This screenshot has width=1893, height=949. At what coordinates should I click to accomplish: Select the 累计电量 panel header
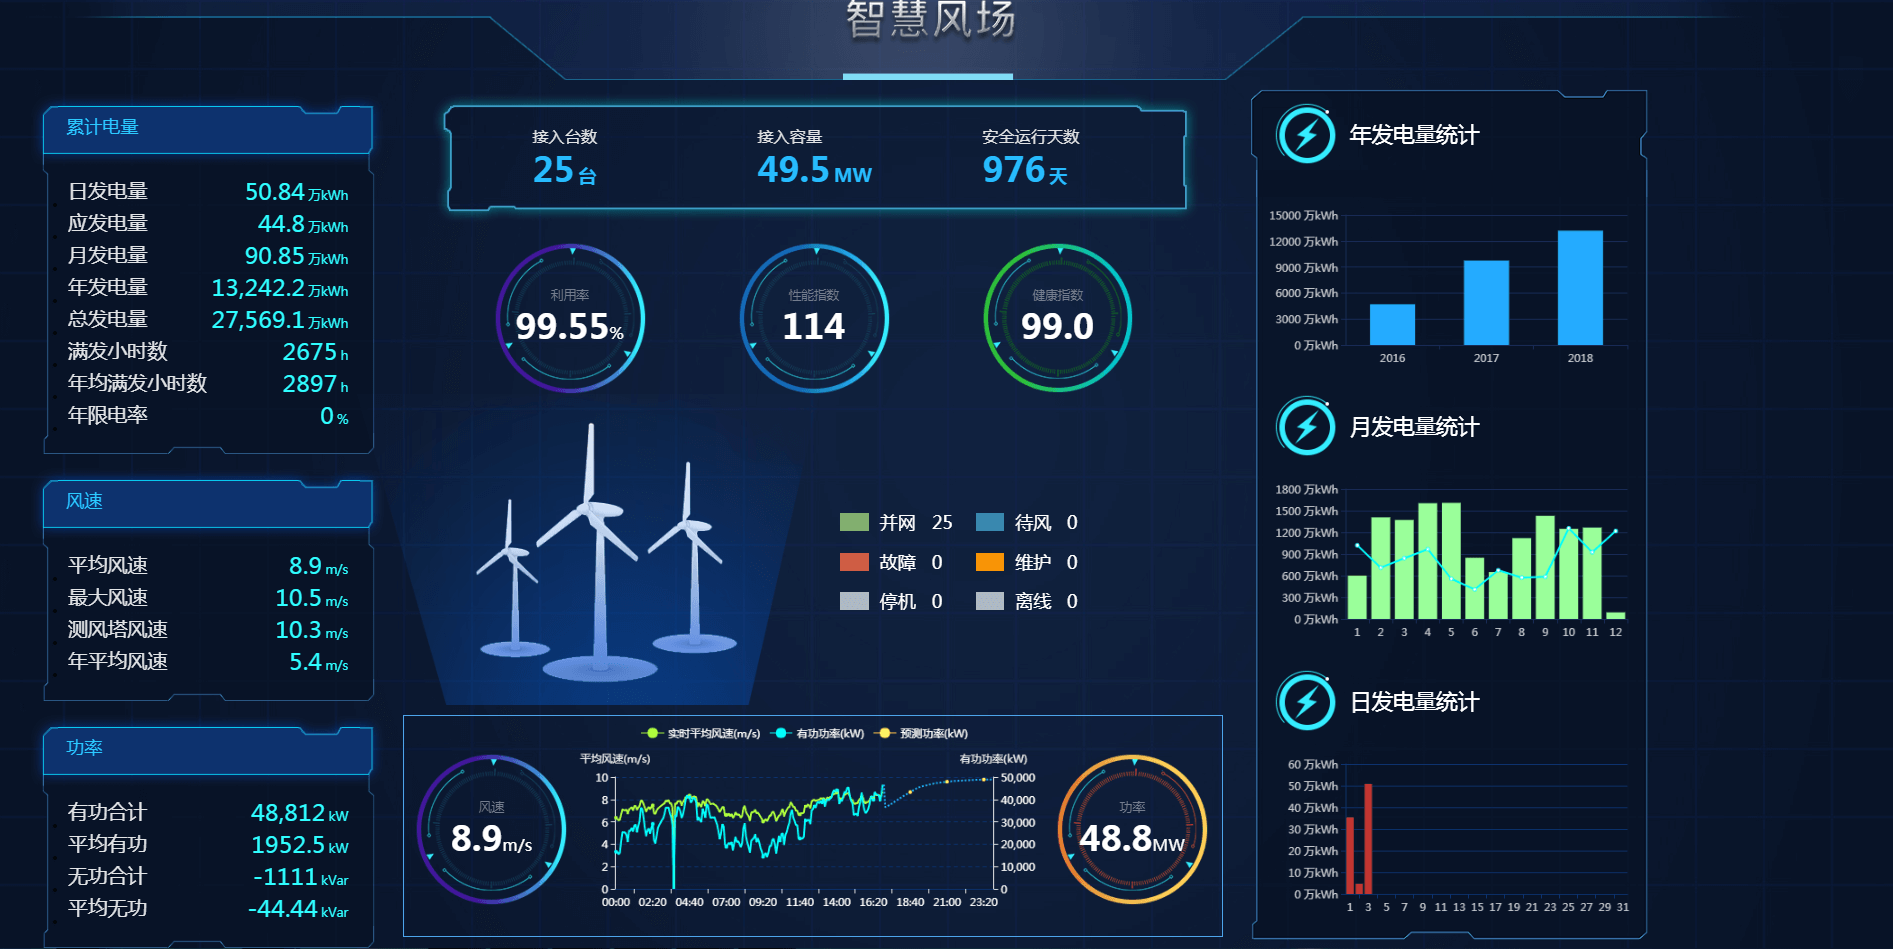(x=208, y=129)
